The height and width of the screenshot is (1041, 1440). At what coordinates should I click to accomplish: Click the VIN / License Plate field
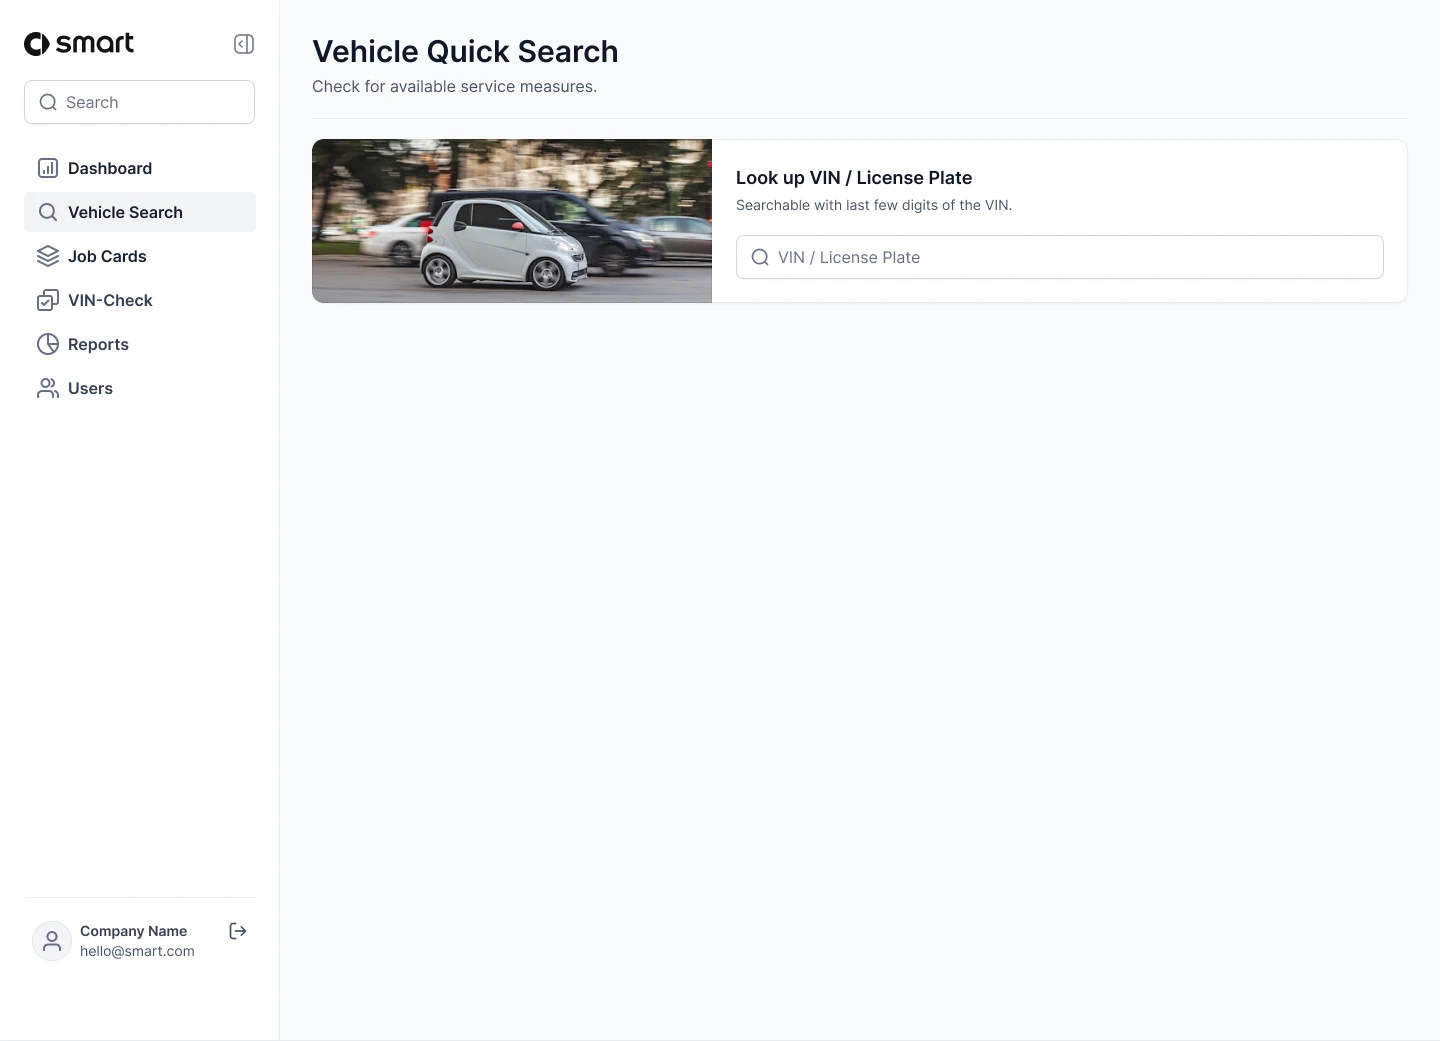(1060, 257)
